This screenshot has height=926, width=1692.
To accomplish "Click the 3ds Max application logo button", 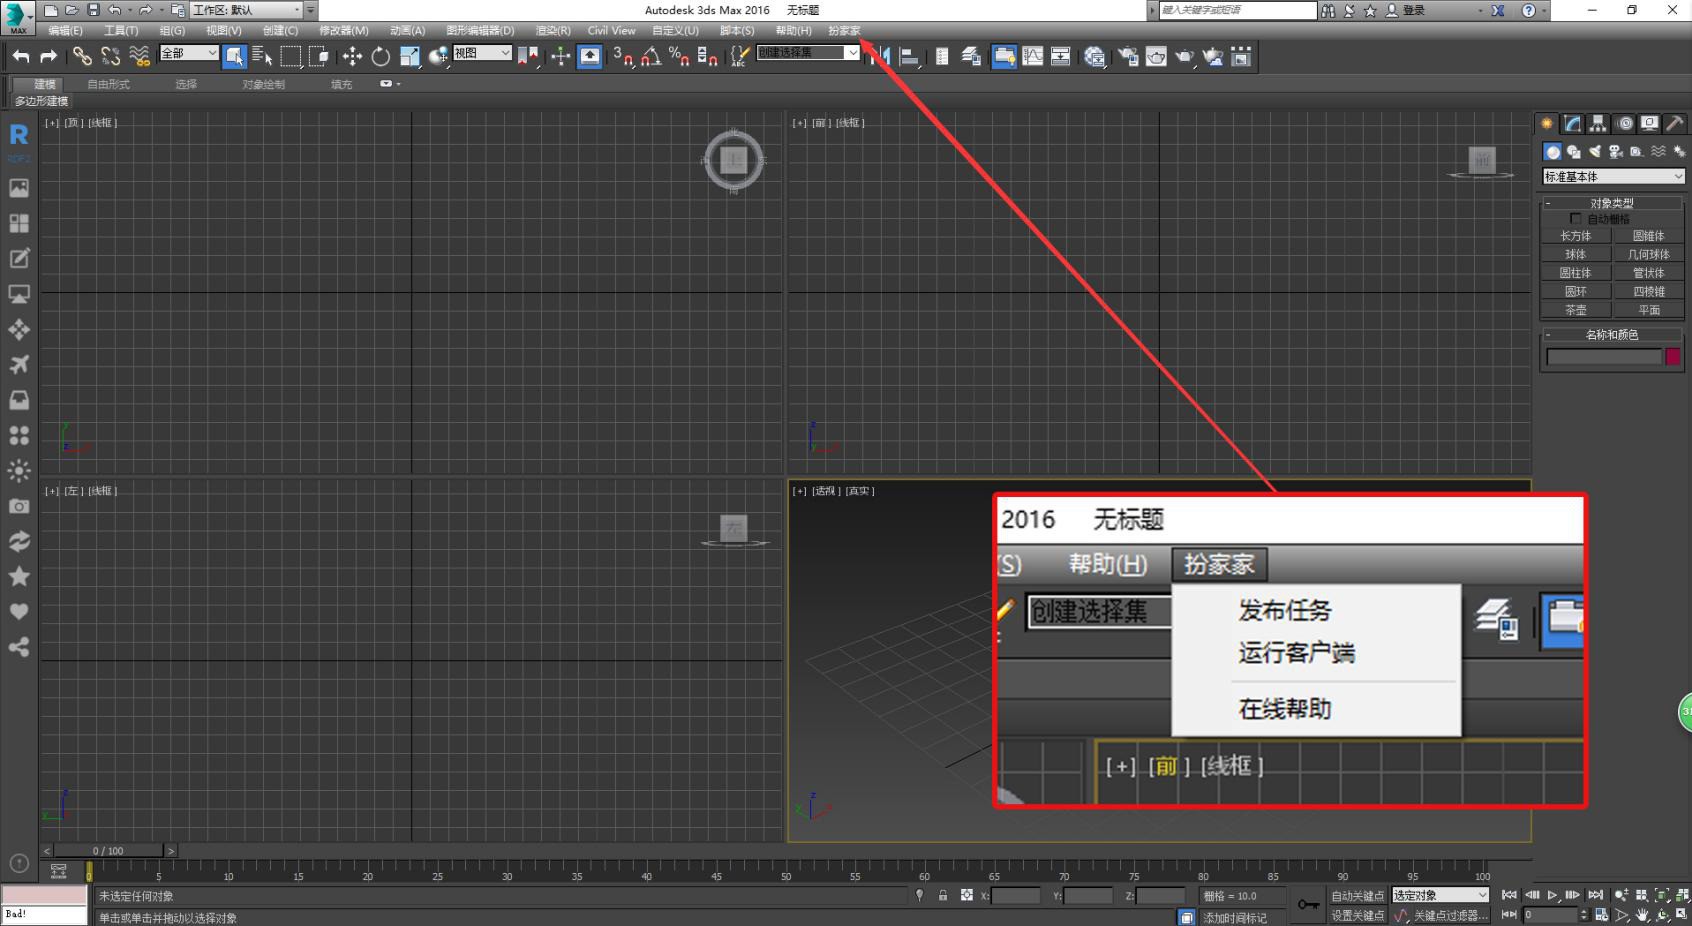I will point(17,16).
